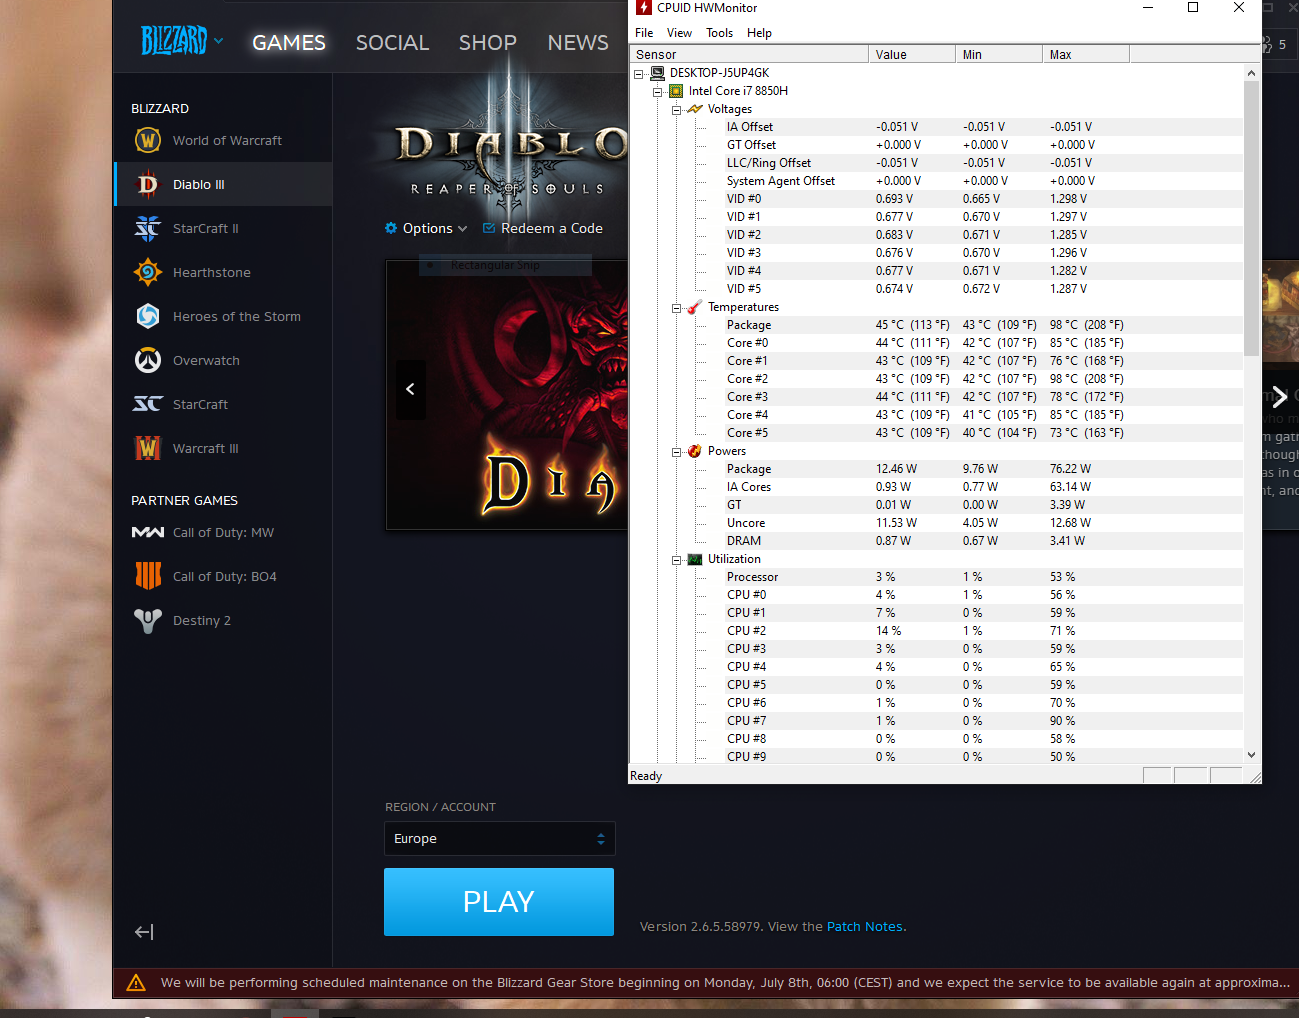Collapse the Powers tree node
1299x1018 pixels.
pyautogui.click(x=677, y=452)
